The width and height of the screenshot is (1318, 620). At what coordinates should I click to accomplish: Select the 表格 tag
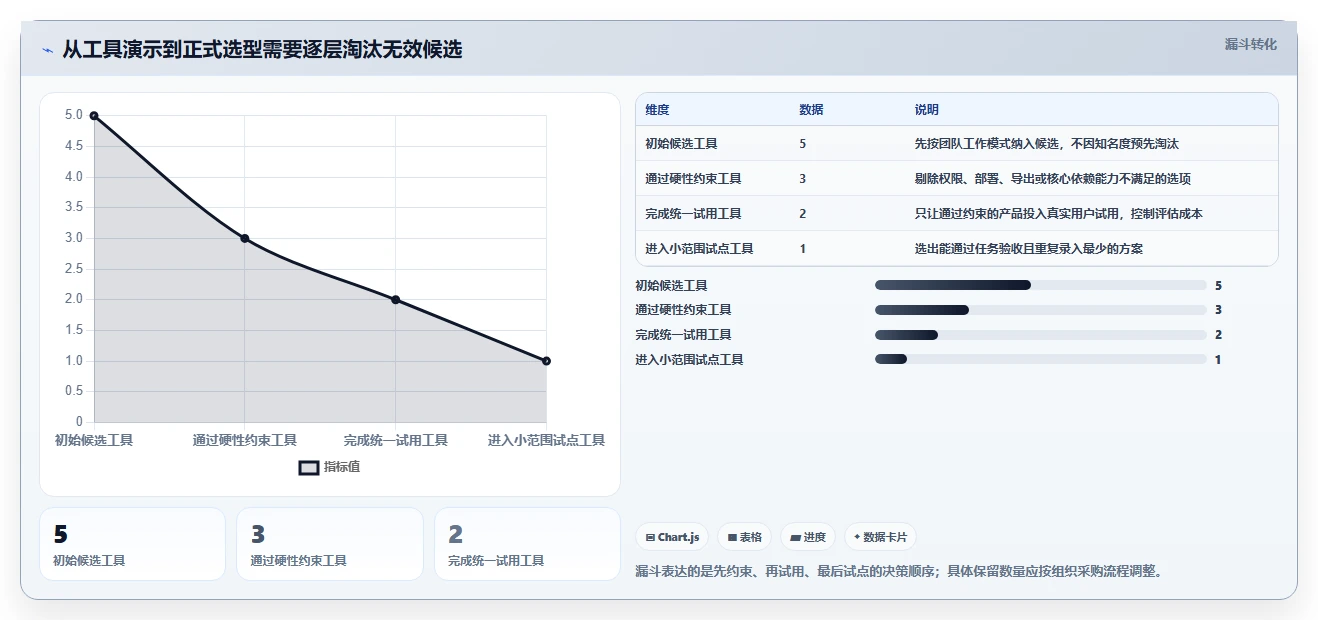coord(744,537)
